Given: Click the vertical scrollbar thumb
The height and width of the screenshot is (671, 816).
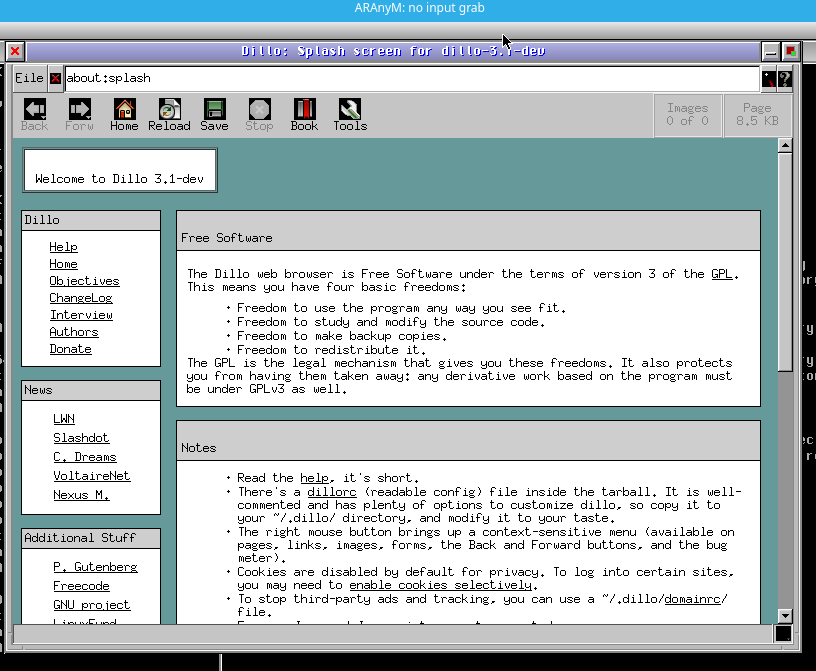Looking at the screenshot, I should point(785,262).
